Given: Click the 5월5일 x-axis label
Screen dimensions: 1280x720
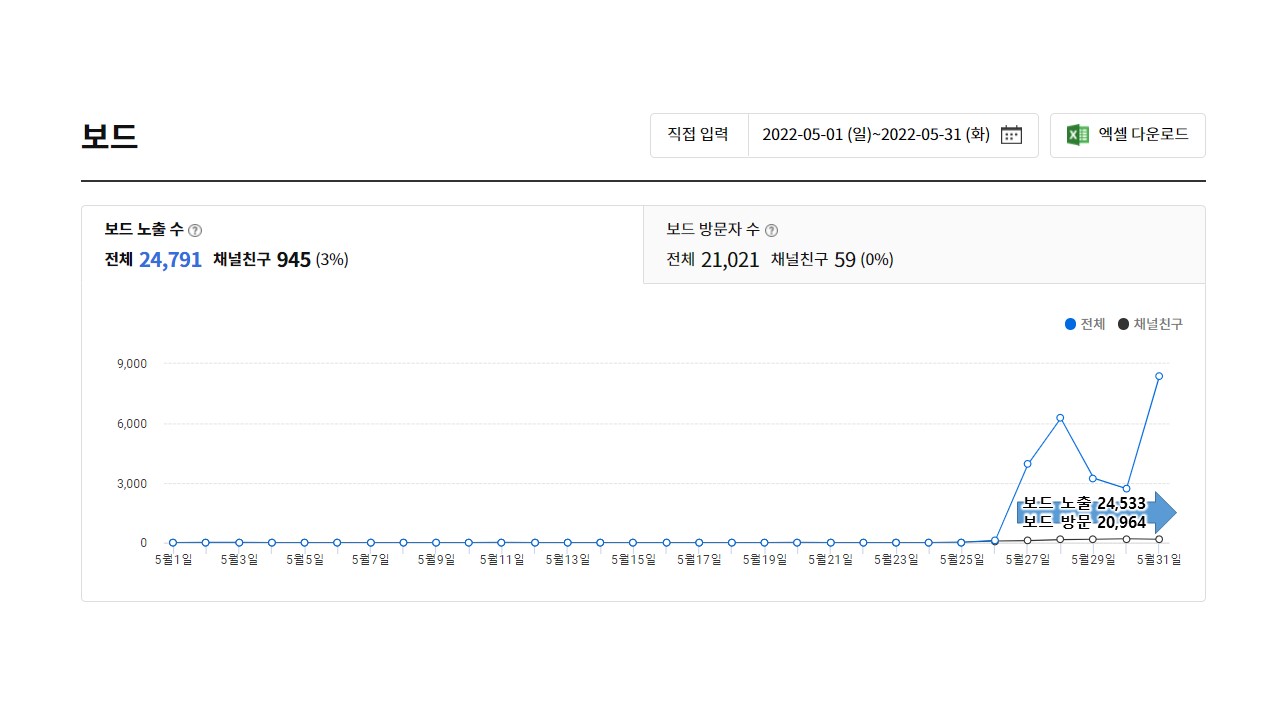Looking at the screenshot, I should (305, 561).
